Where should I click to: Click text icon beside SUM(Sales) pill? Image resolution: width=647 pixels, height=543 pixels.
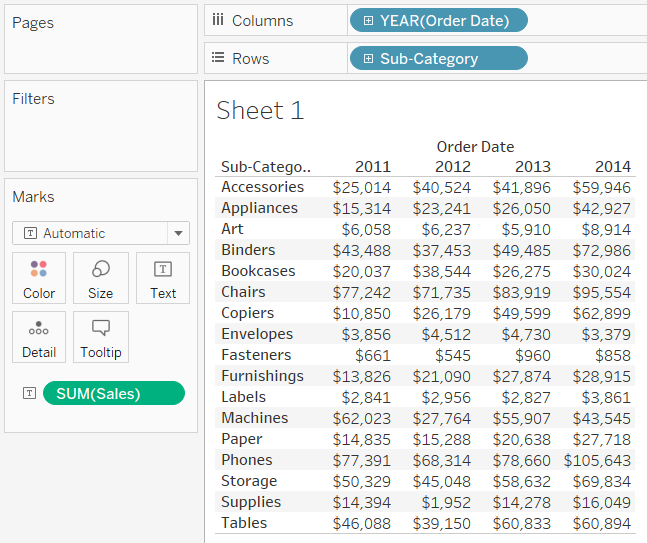point(28,394)
